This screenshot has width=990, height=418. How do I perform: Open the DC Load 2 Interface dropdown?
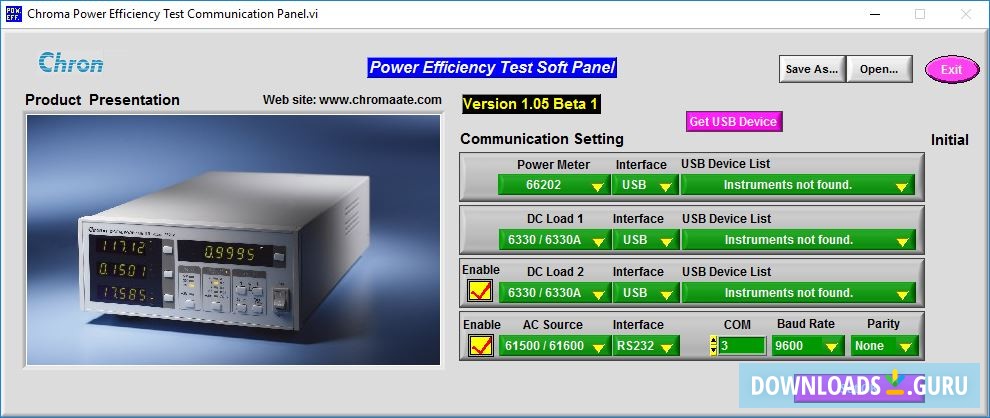click(x=645, y=293)
